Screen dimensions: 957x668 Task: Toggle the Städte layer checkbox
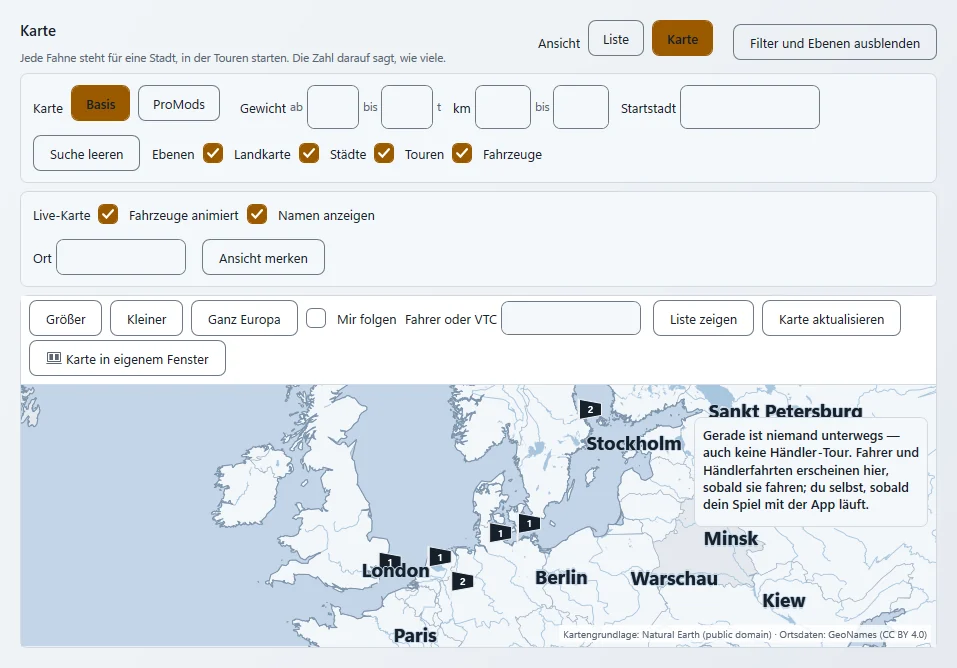coord(309,153)
